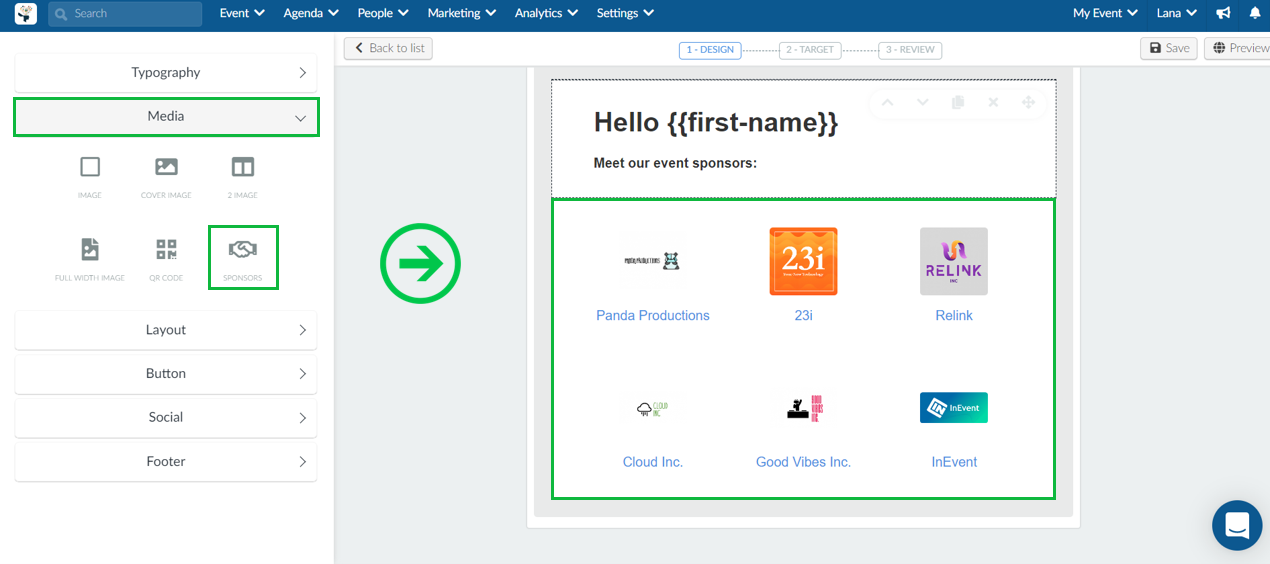1270x564 pixels.
Task: Select the Image media block icon
Action: 90,167
